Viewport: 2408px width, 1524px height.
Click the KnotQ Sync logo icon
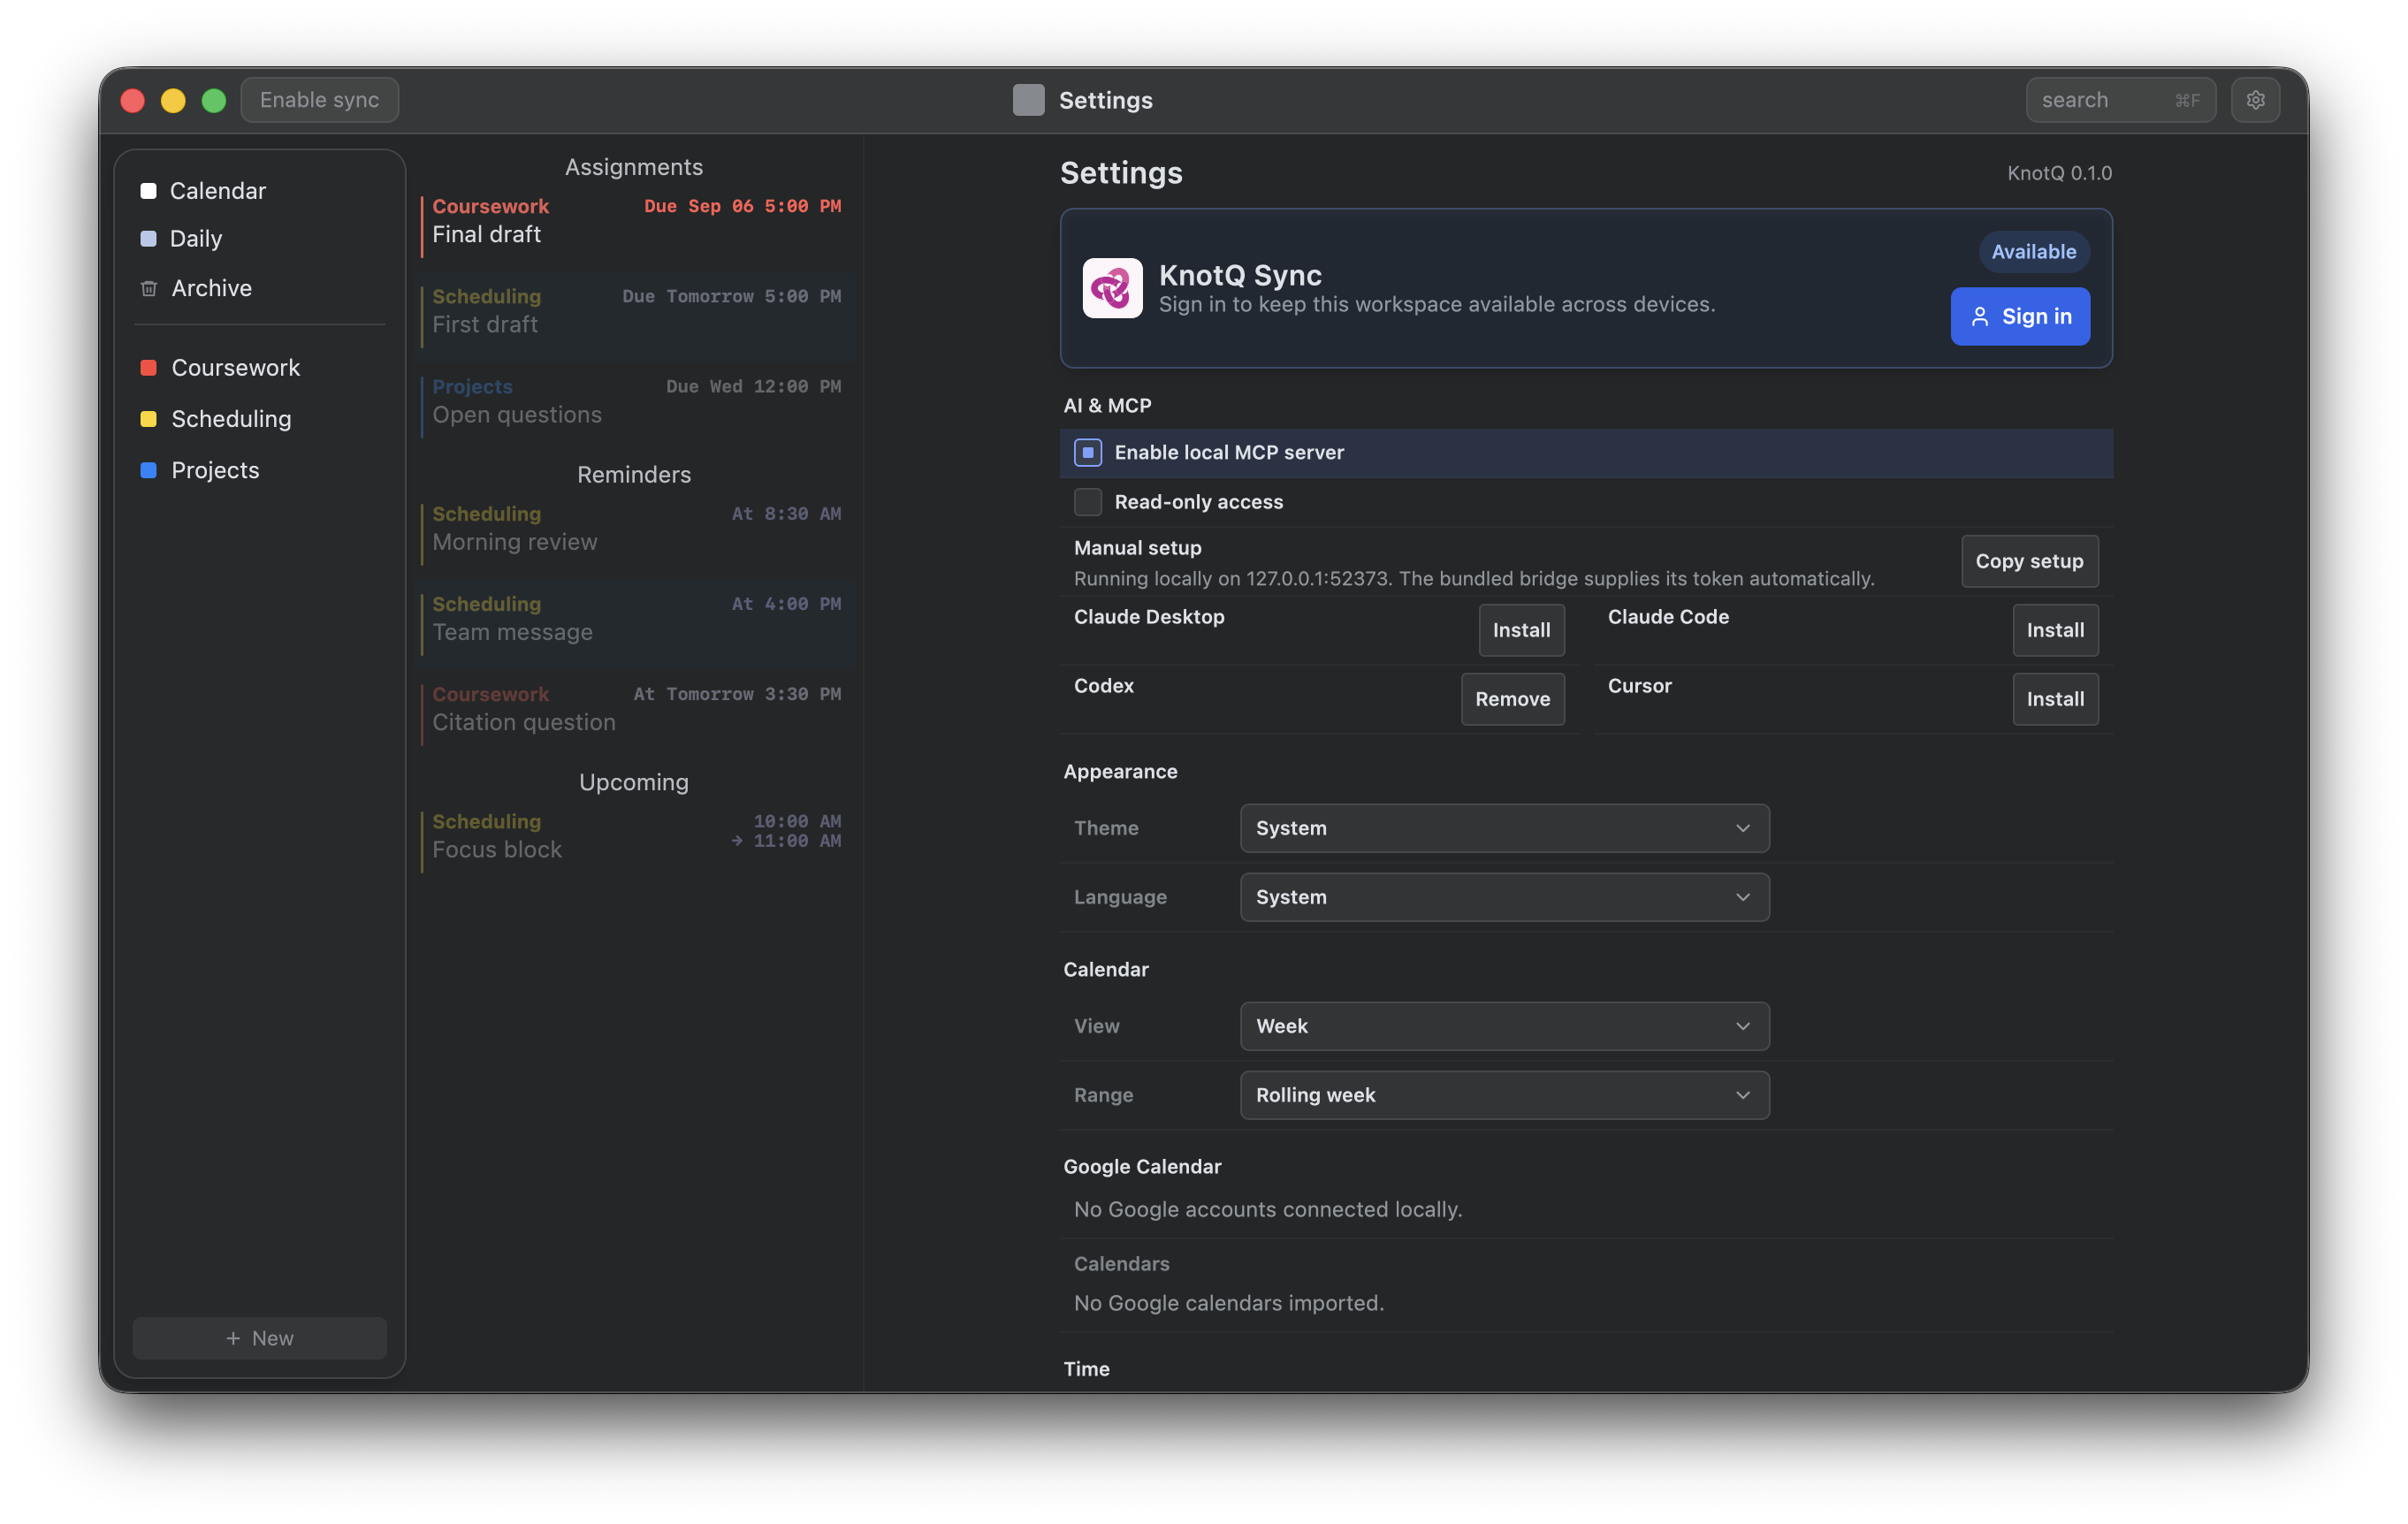(1112, 288)
